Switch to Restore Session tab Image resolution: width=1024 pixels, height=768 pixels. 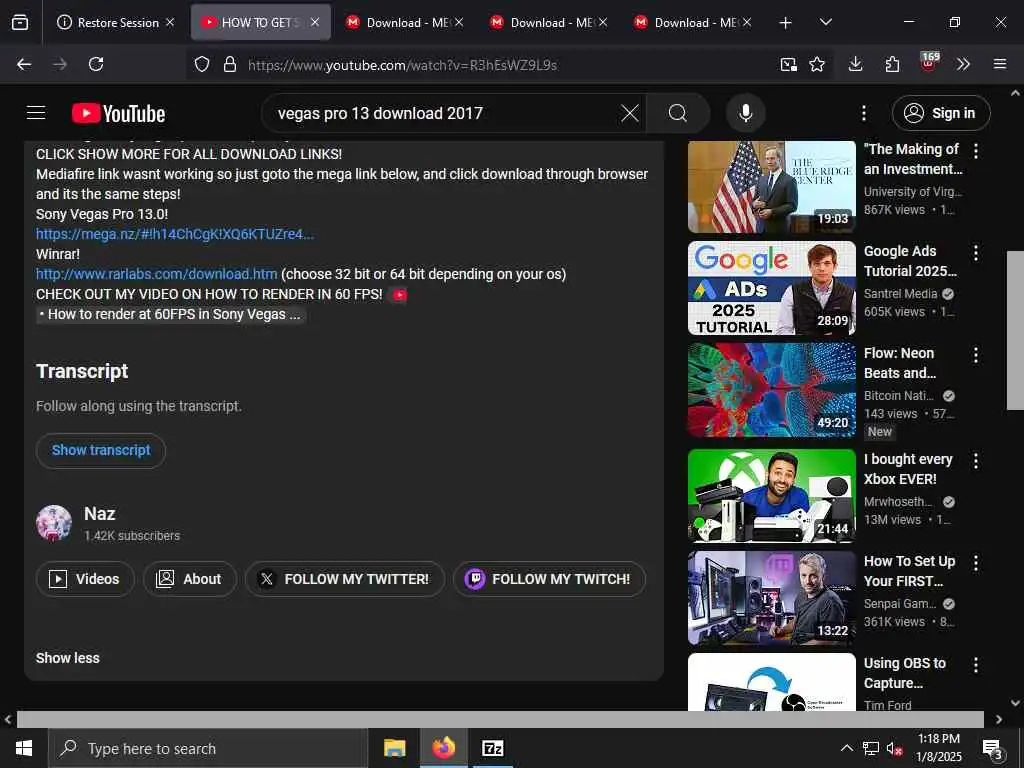click(x=118, y=22)
